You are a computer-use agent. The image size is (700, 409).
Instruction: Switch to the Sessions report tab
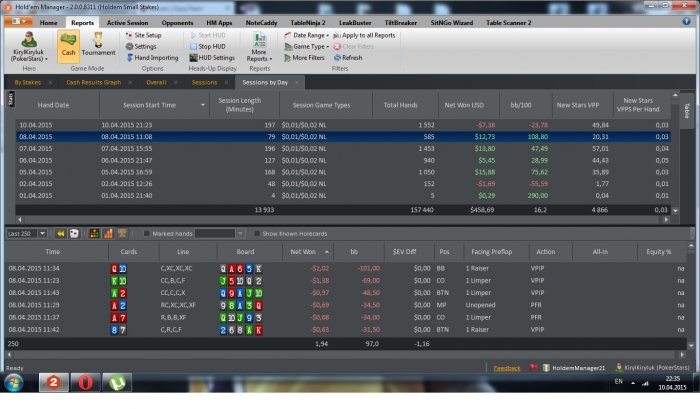204,82
